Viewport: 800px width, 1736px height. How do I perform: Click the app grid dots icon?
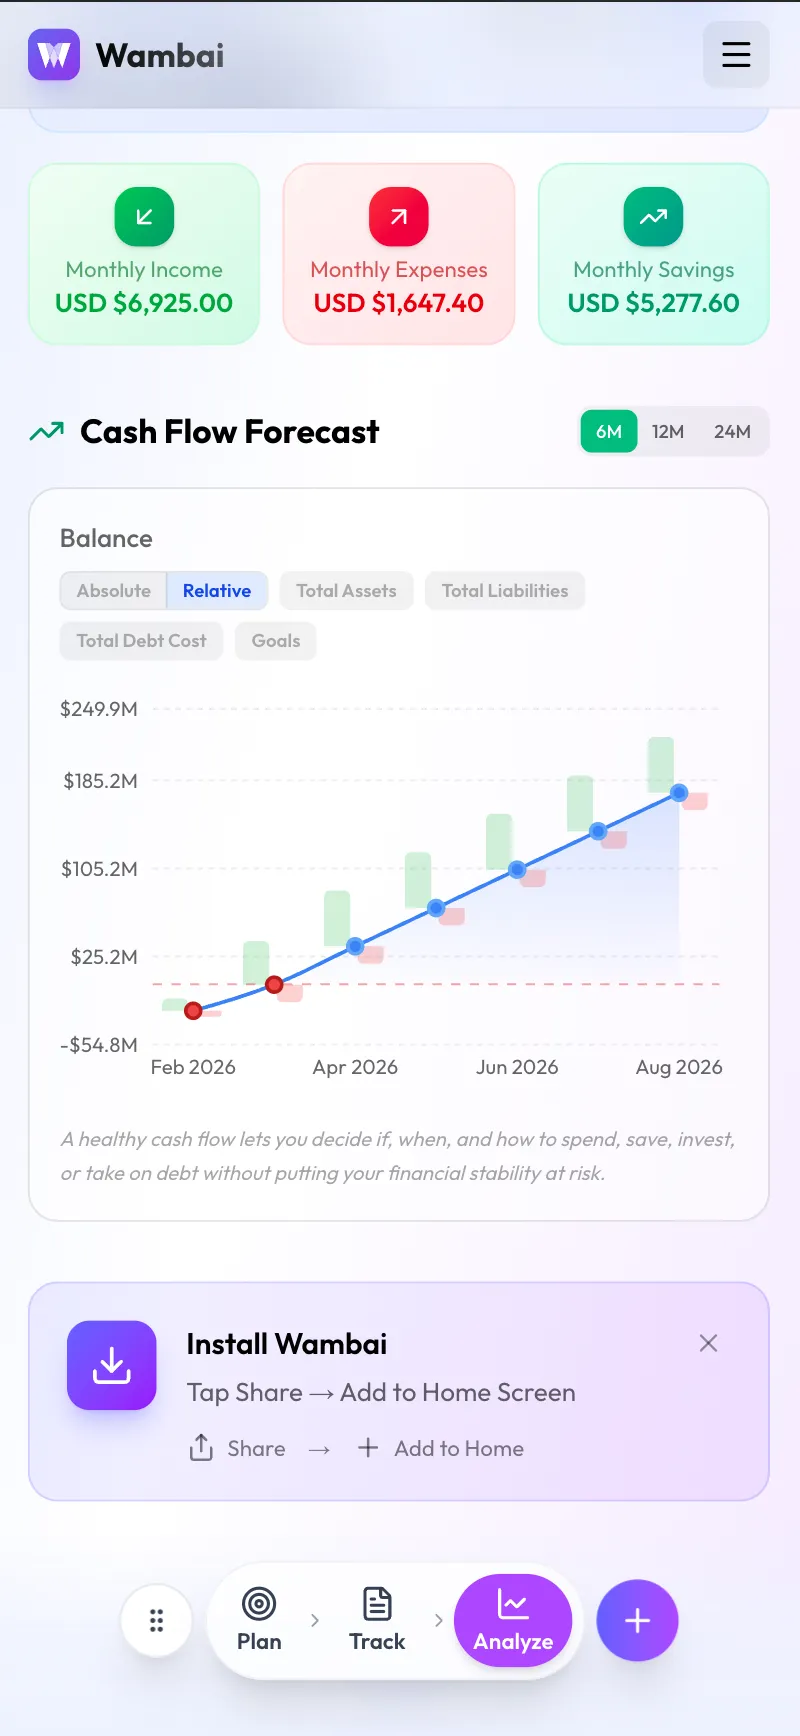(156, 1620)
